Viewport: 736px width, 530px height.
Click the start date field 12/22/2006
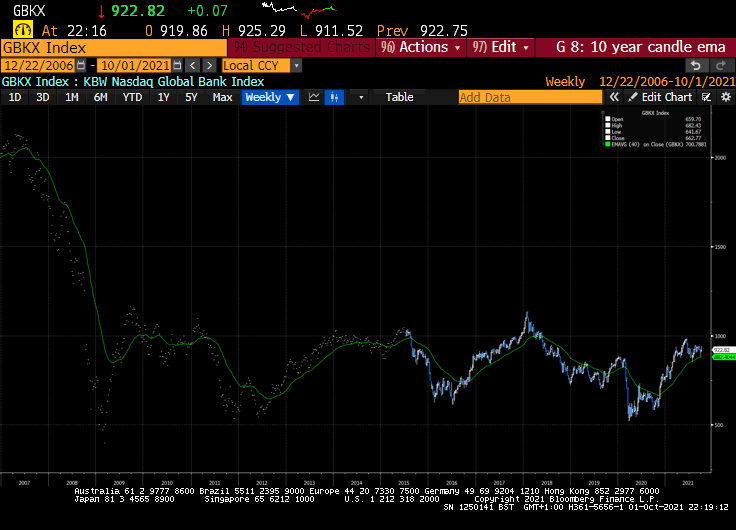[x=38, y=65]
